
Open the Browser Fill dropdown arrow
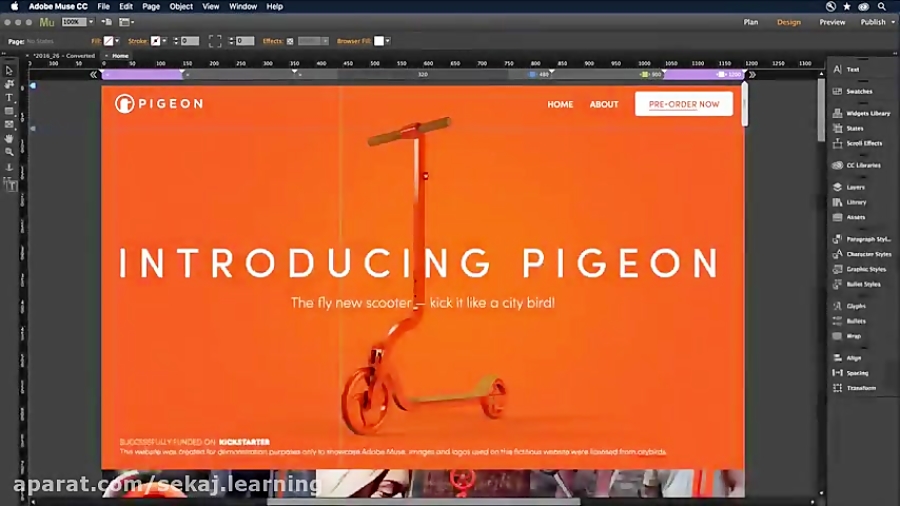point(388,41)
